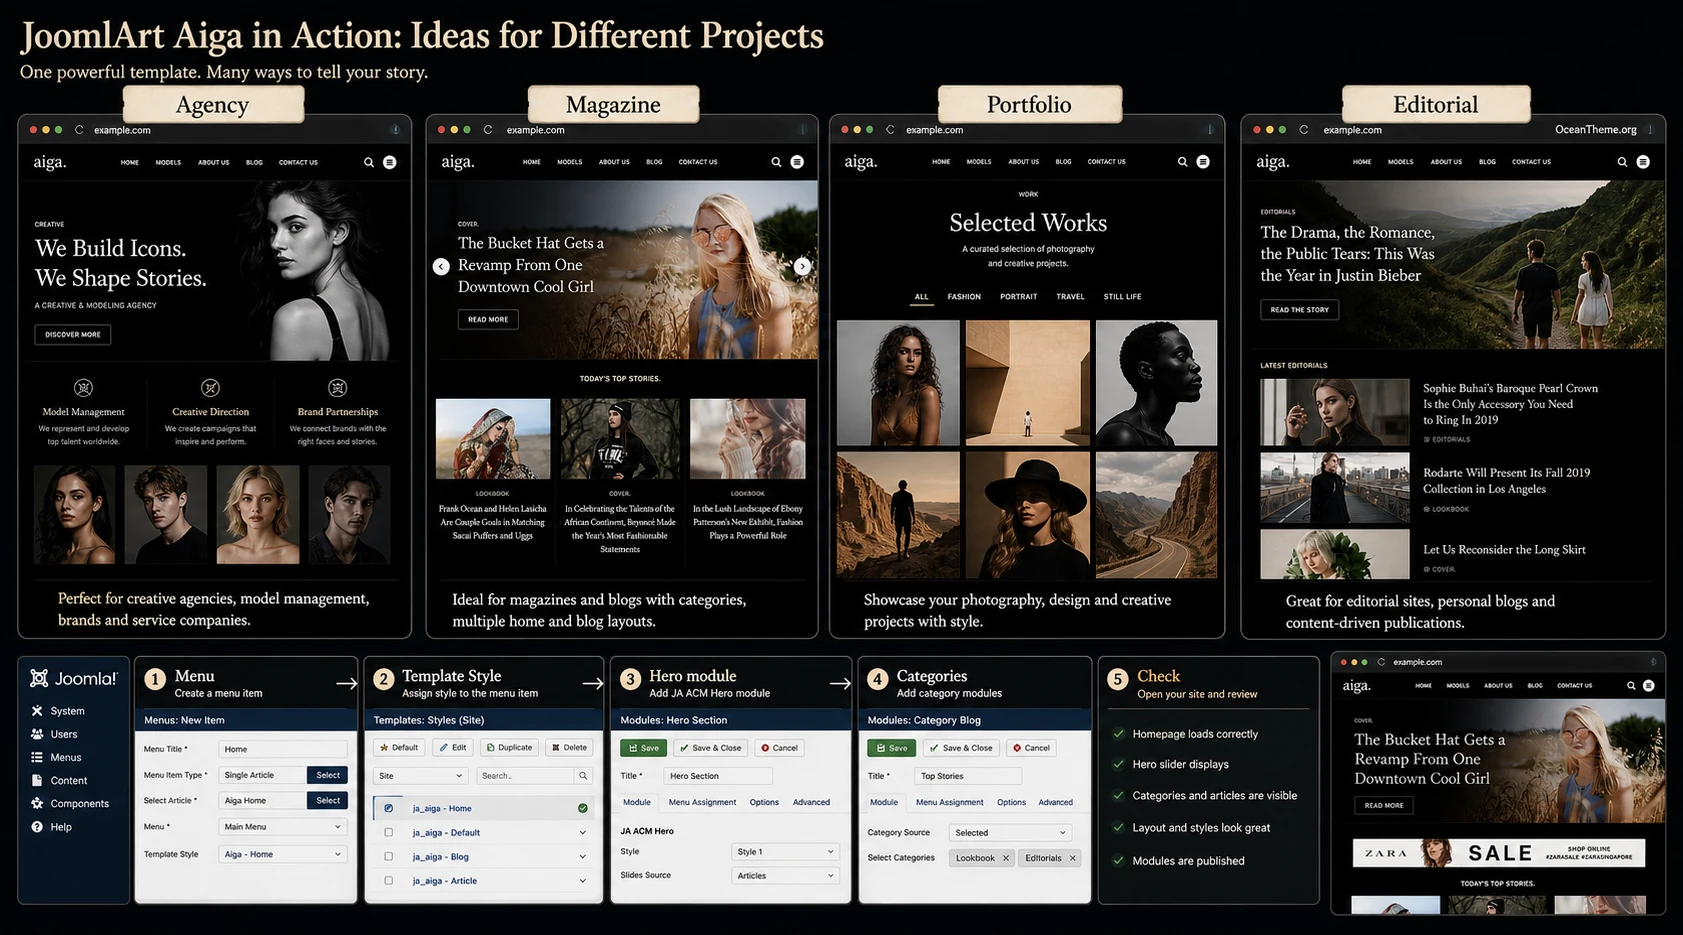This screenshot has width=1683, height=935.
Task: Go to previous slide in Magazine hero
Action: pos(441,266)
